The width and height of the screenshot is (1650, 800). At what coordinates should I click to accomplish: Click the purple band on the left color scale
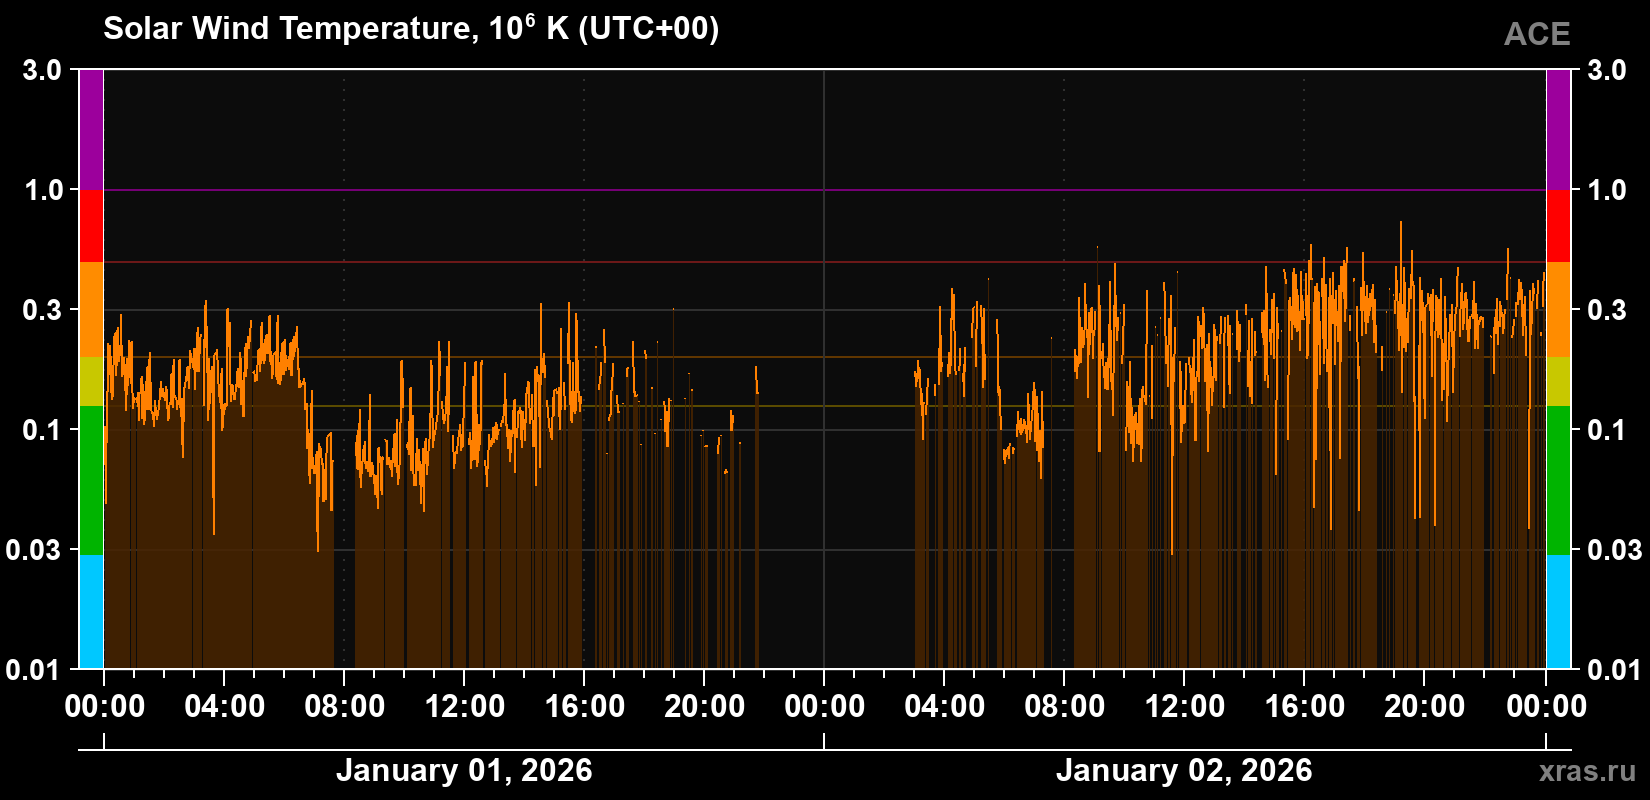91,129
